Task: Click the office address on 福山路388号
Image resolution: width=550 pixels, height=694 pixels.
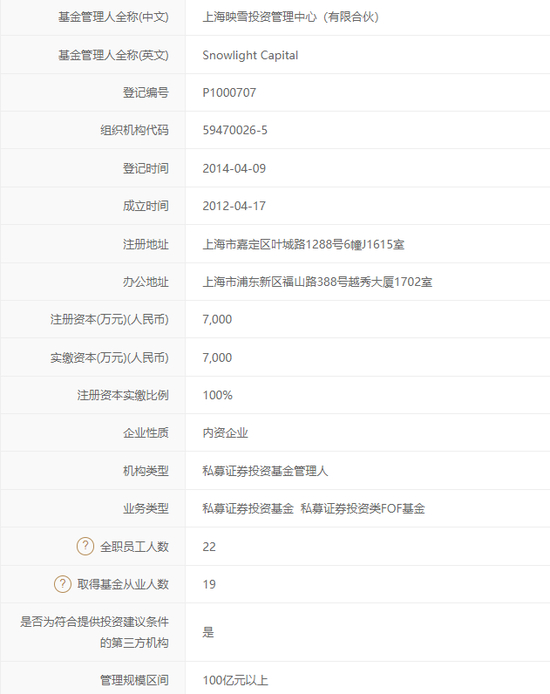Action: point(317,282)
